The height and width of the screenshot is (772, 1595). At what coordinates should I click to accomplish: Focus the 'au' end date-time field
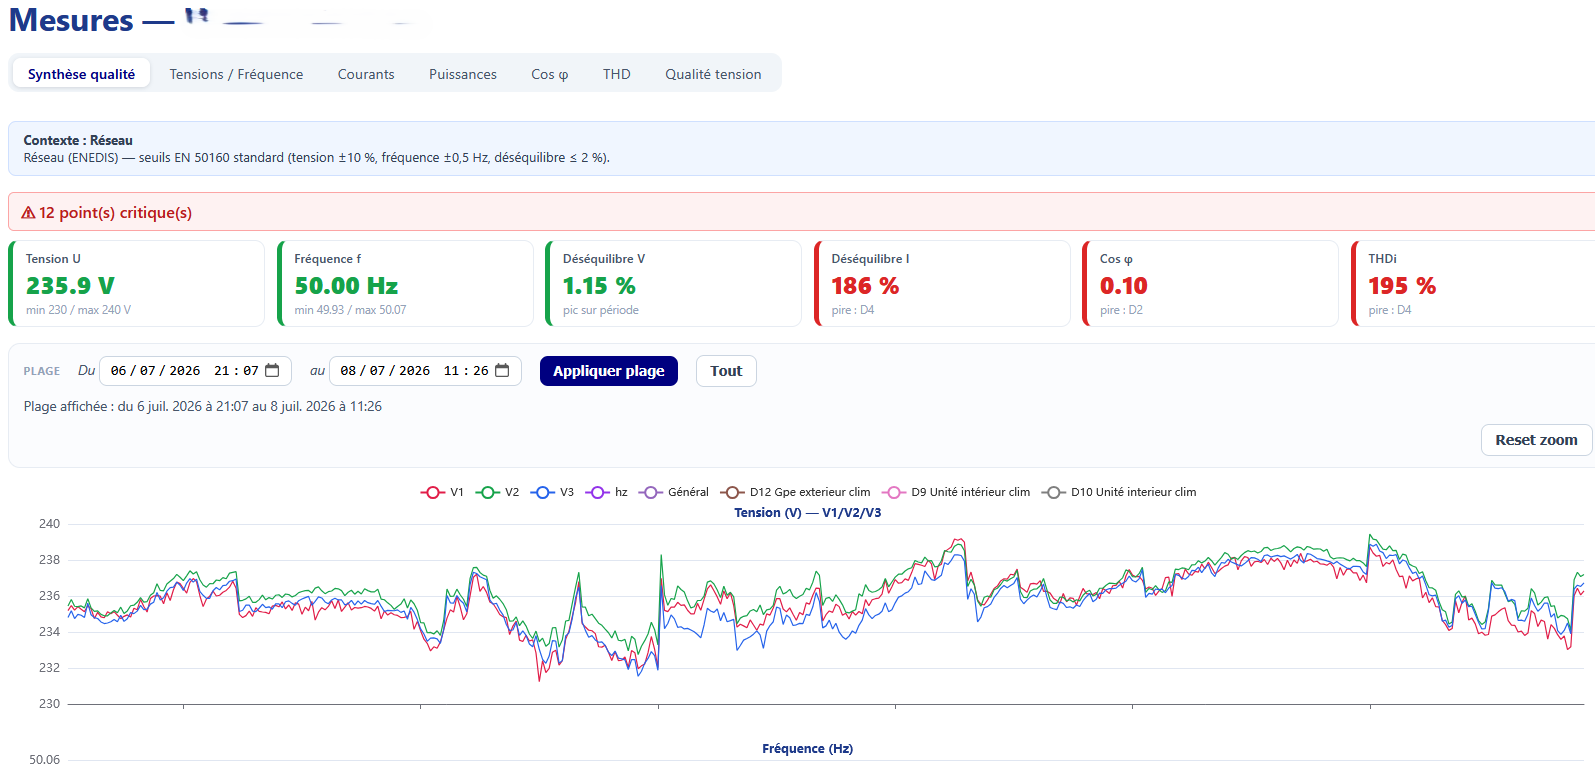coord(425,371)
